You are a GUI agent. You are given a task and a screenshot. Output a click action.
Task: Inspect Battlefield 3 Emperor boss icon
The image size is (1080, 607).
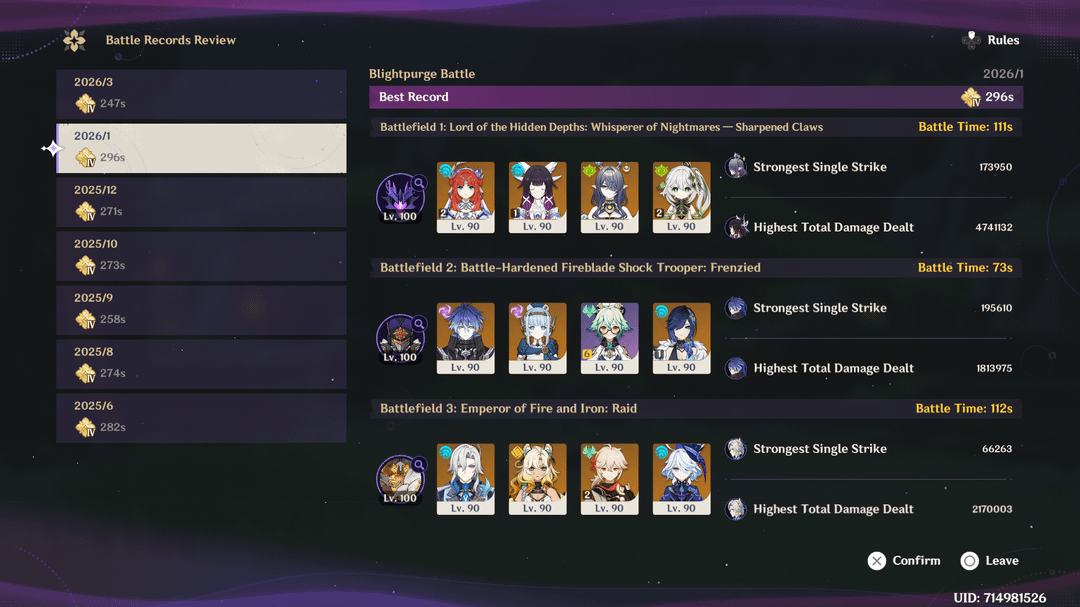(x=400, y=479)
